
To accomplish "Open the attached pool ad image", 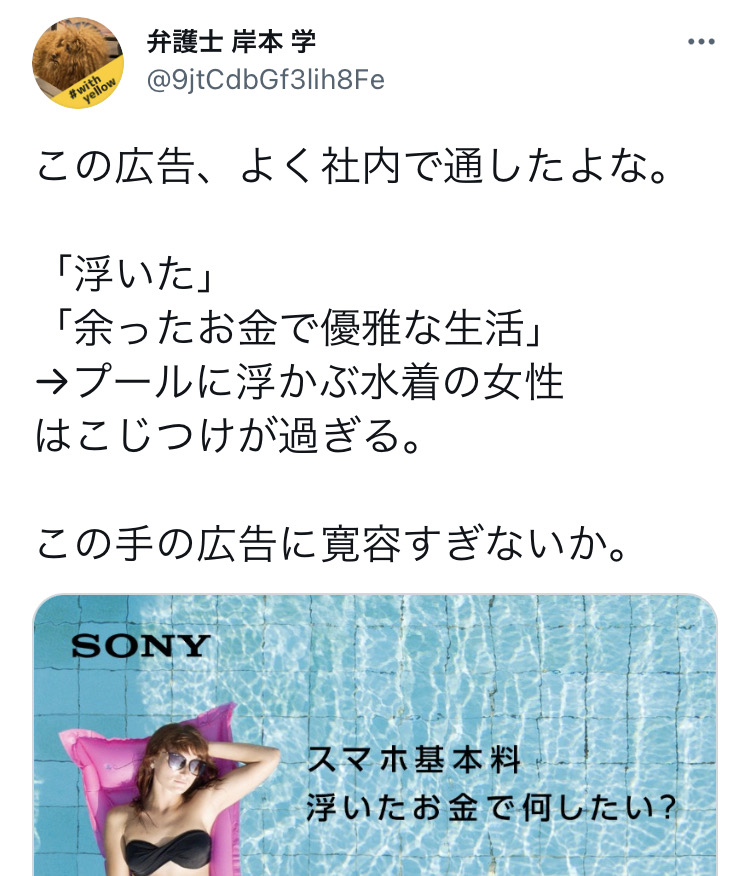I will pyautogui.click(x=375, y=735).
